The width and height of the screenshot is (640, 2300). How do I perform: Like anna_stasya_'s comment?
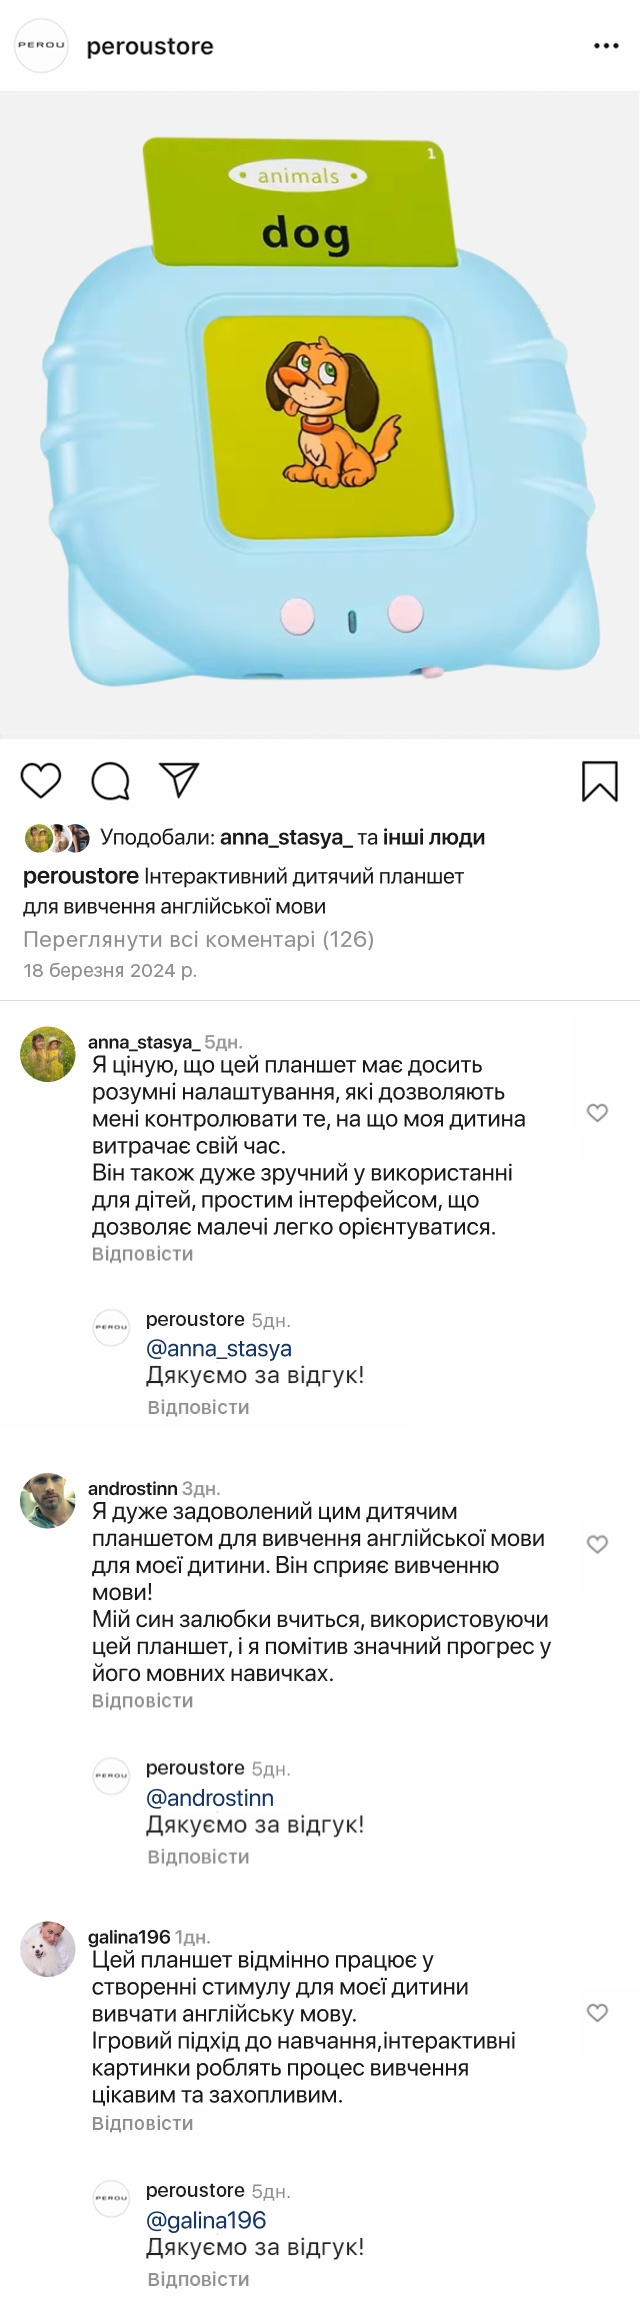597,1112
